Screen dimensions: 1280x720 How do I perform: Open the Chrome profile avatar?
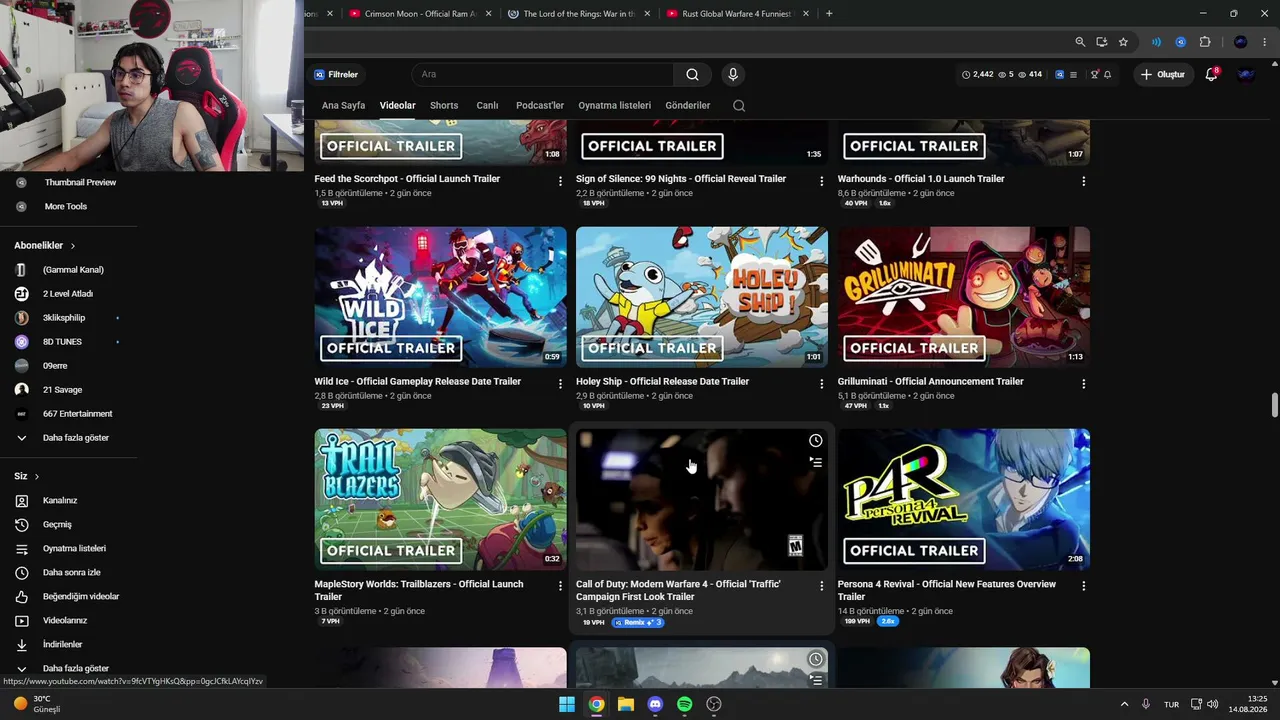[1241, 42]
